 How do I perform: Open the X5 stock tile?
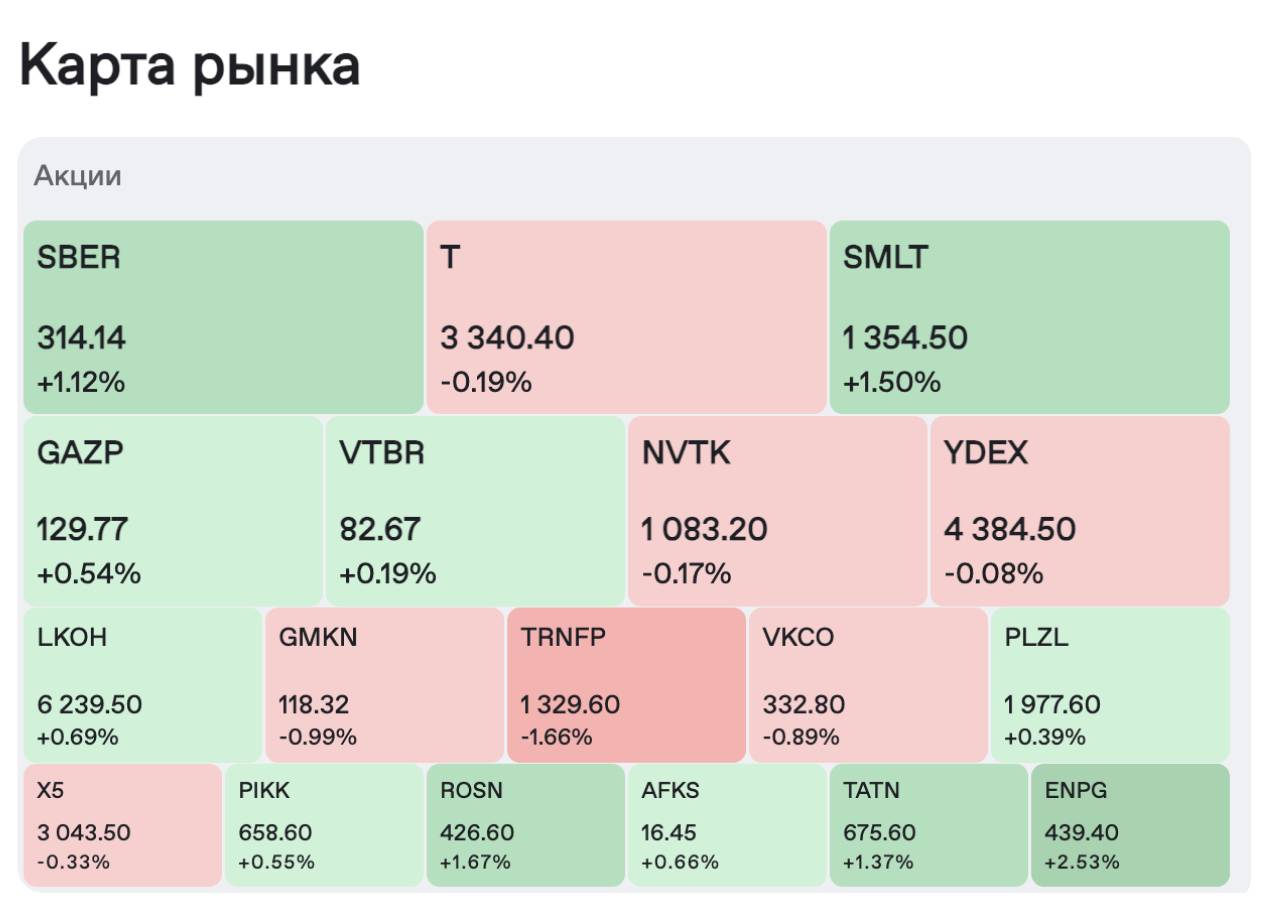[x=122, y=825]
